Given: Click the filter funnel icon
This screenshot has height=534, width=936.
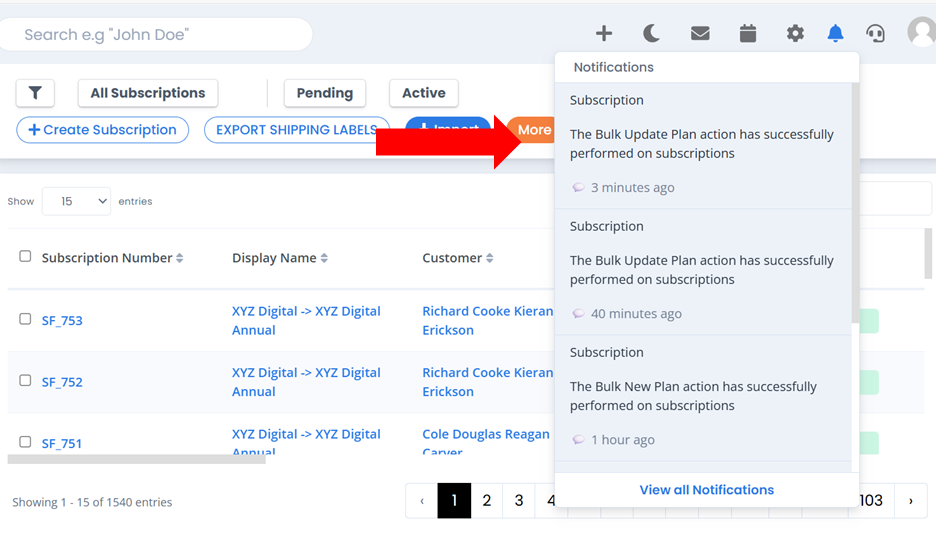Looking at the screenshot, I should click(x=35, y=93).
